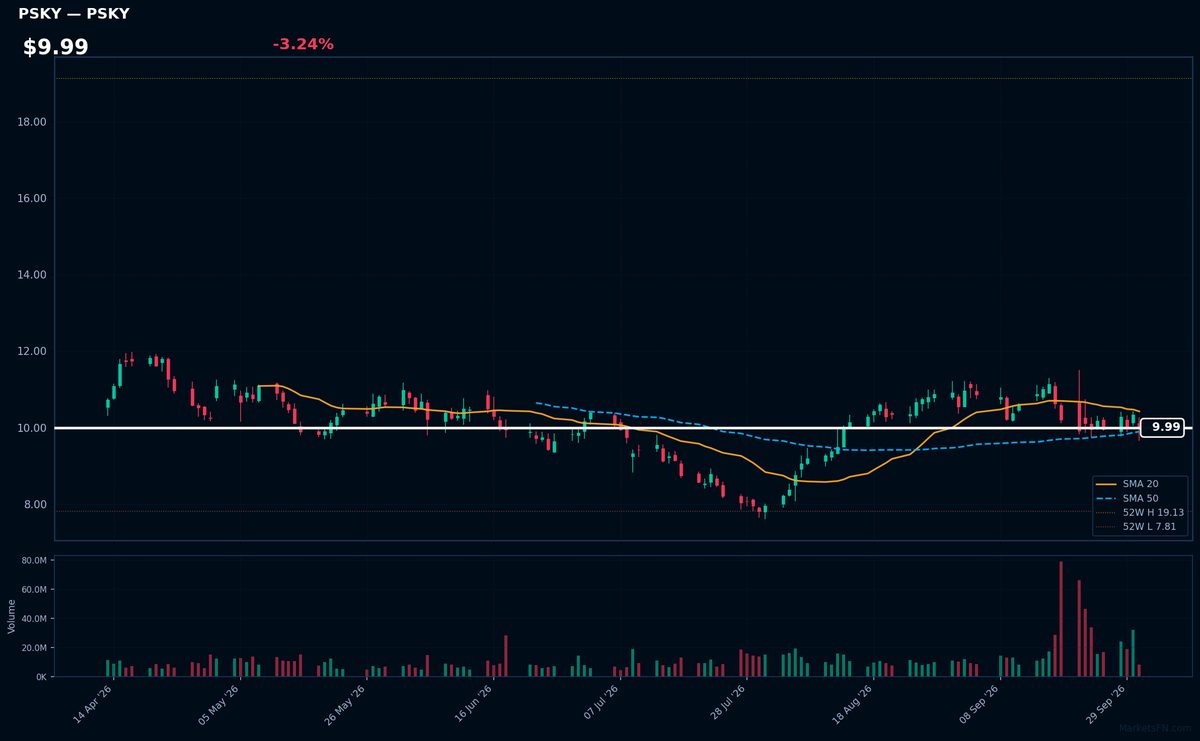Click the 40.0M volume axis label

pyautogui.click(x=34, y=619)
